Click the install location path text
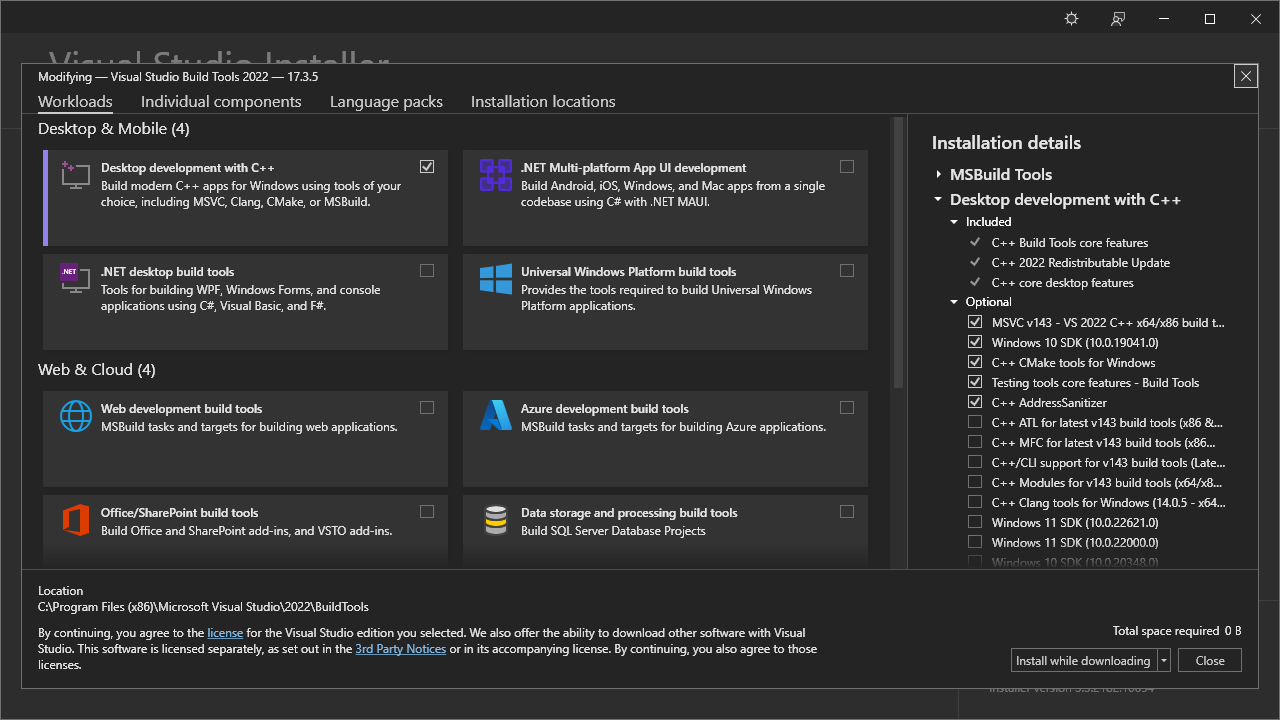 pyautogui.click(x=203, y=607)
